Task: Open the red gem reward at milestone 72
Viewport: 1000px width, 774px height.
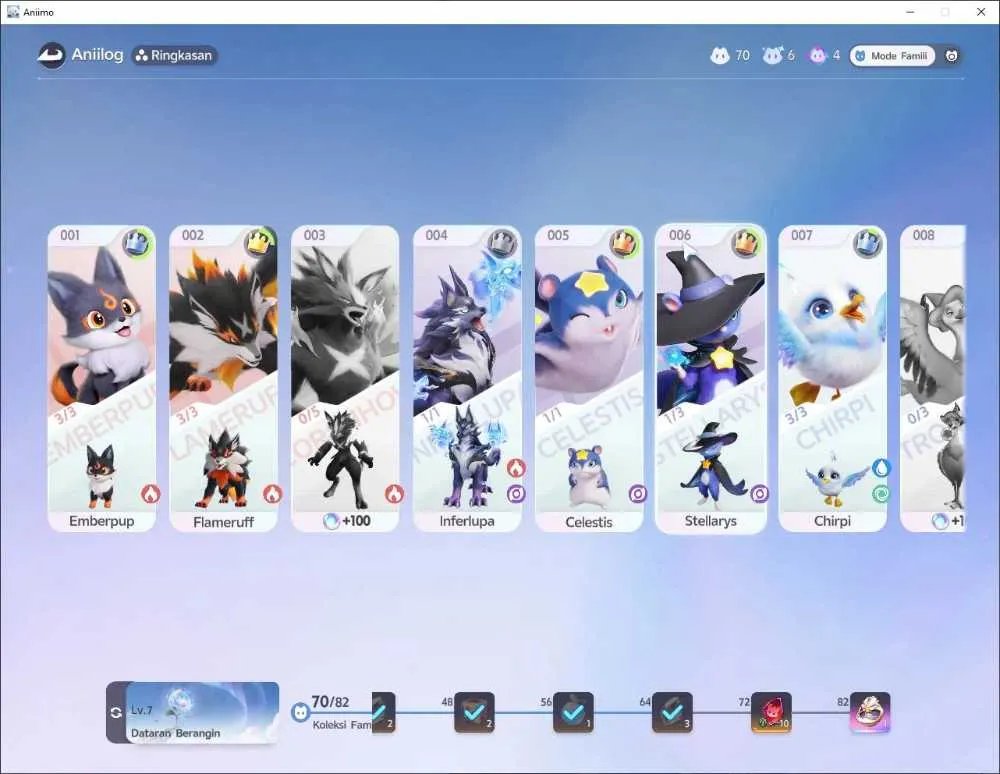Action: tap(772, 713)
